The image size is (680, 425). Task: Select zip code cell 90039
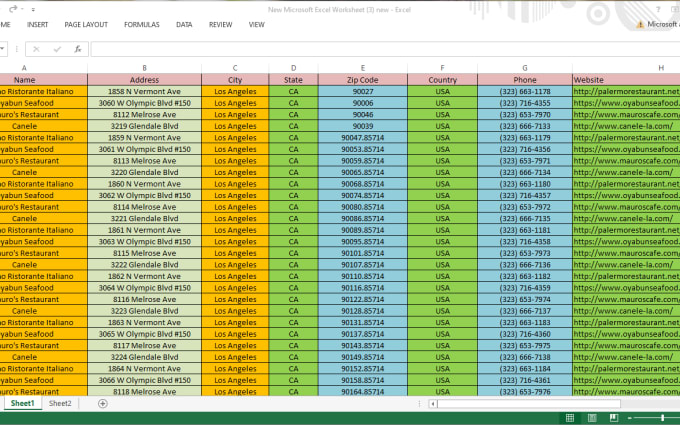363,126
